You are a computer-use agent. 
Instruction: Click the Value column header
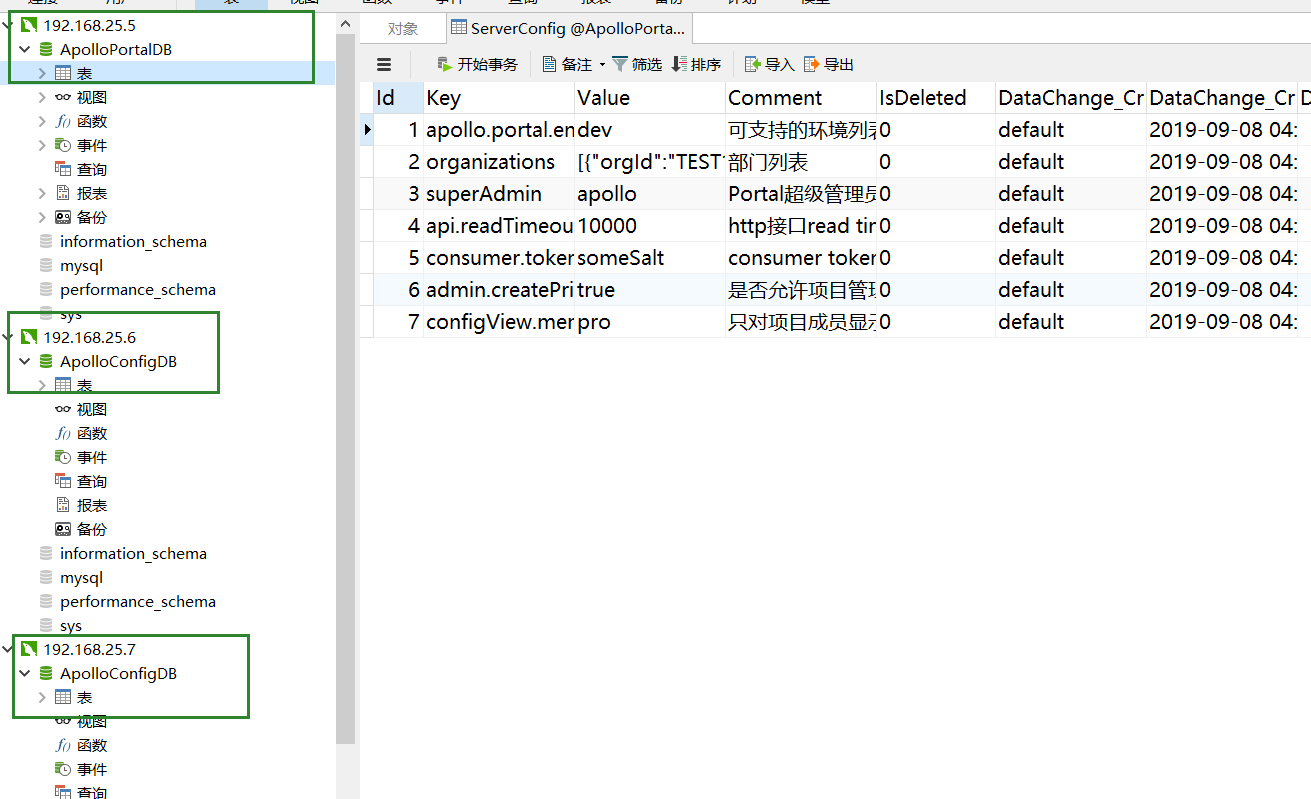[650, 98]
